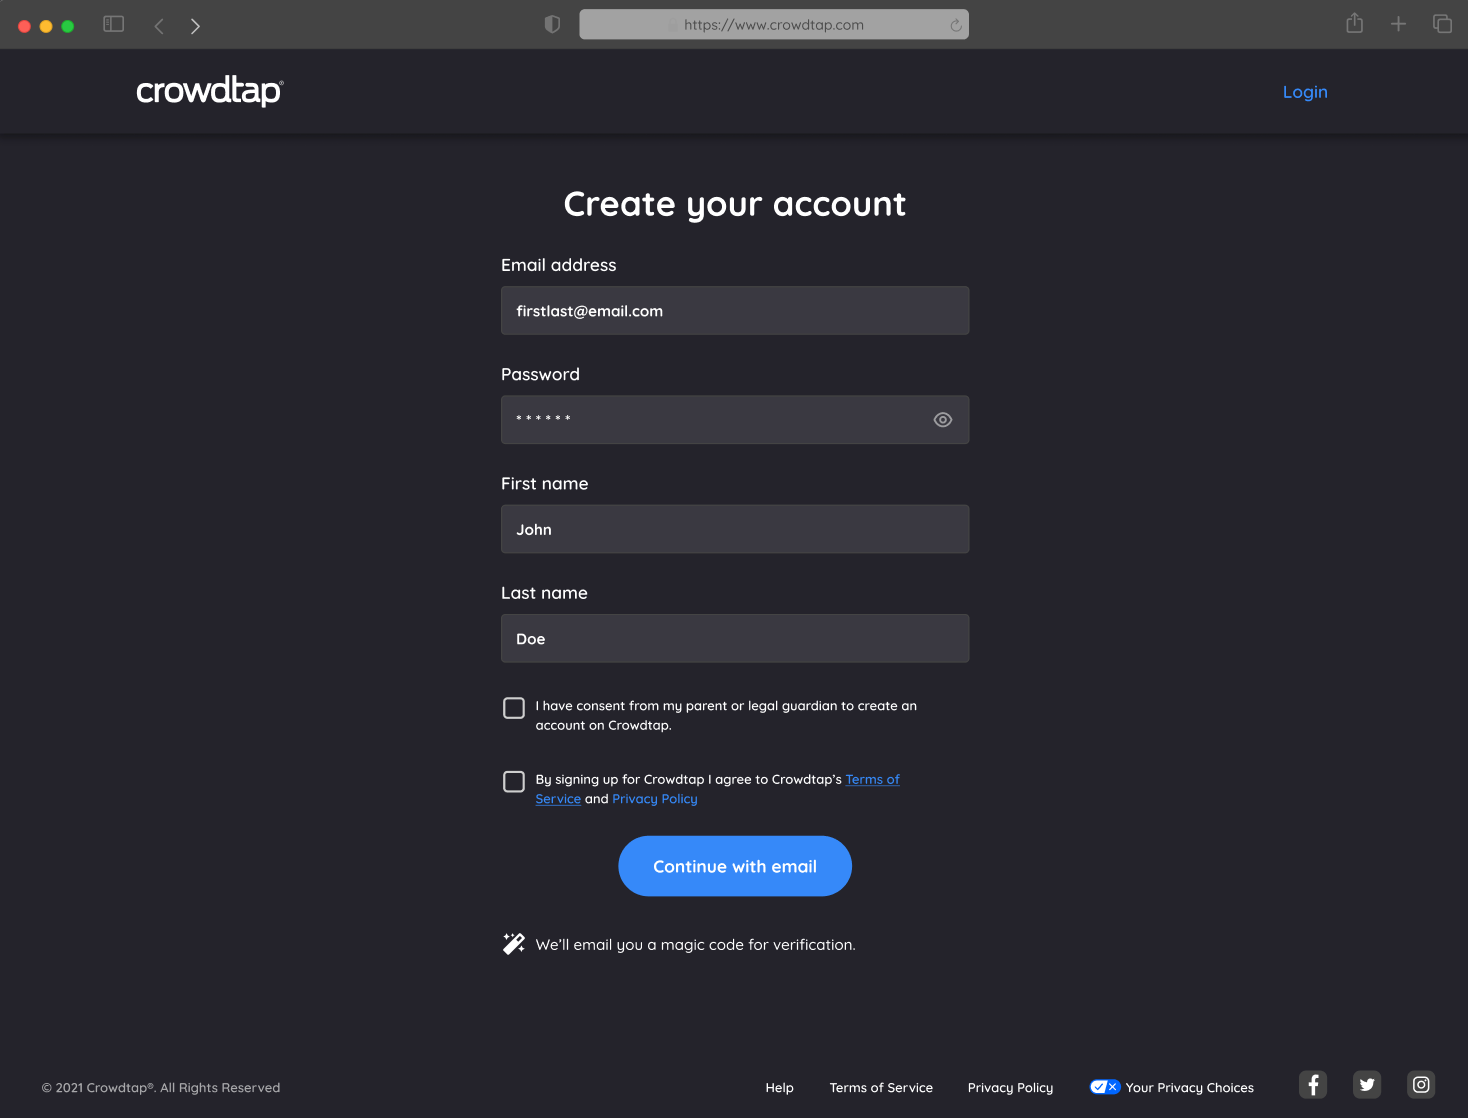Focus the Email address field

pos(735,311)
